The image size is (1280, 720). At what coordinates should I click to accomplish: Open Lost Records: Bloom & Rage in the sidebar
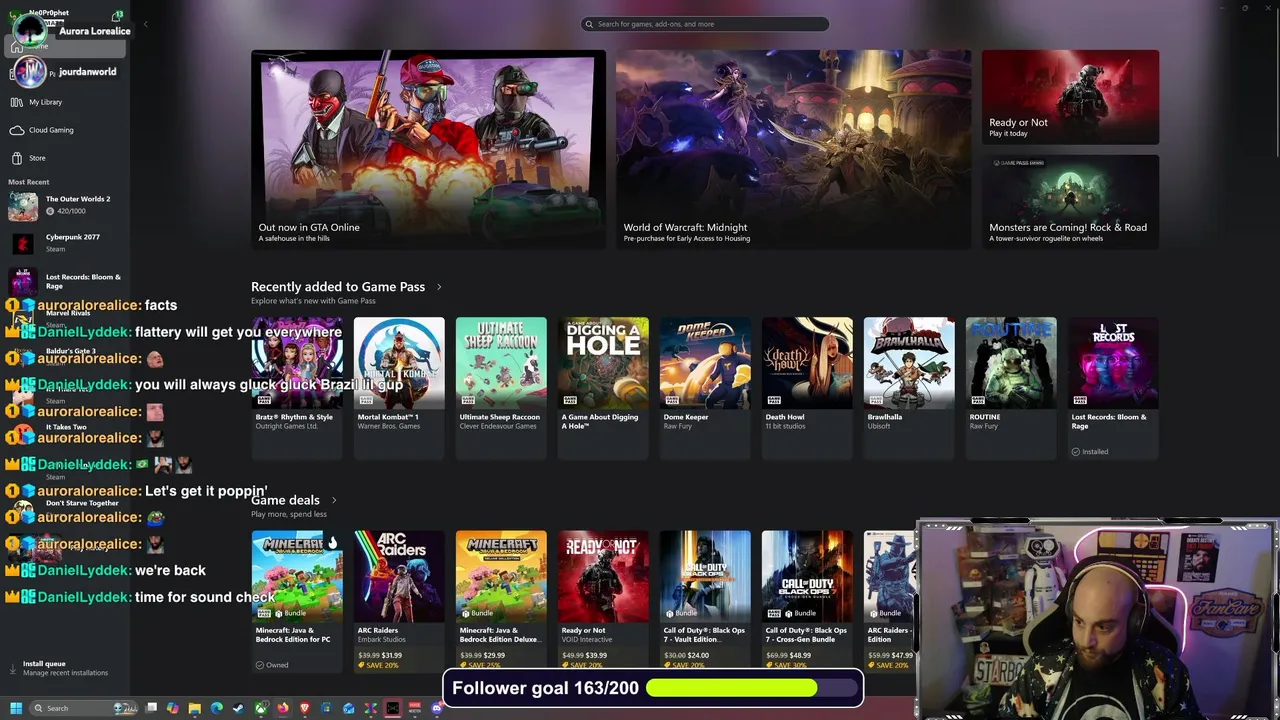66,282
